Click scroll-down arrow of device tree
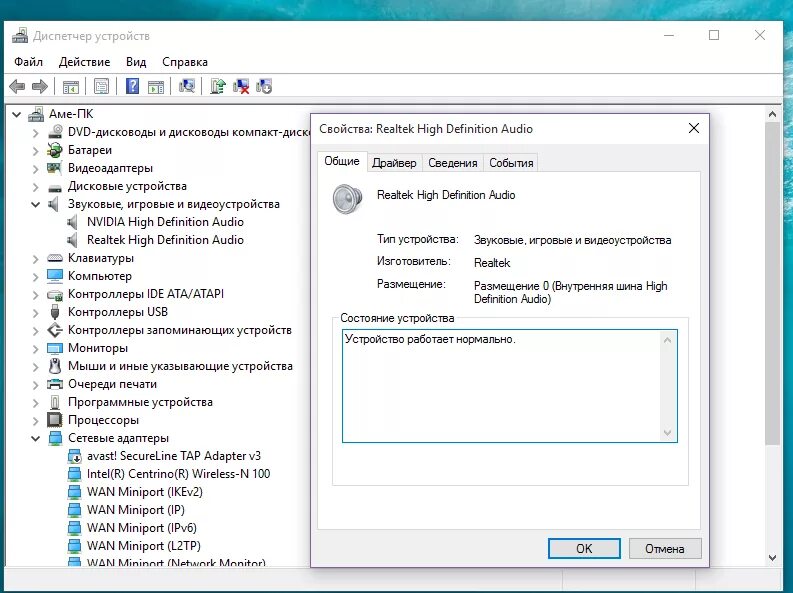This screenshot has height=593, width=793. click(772, 558)
